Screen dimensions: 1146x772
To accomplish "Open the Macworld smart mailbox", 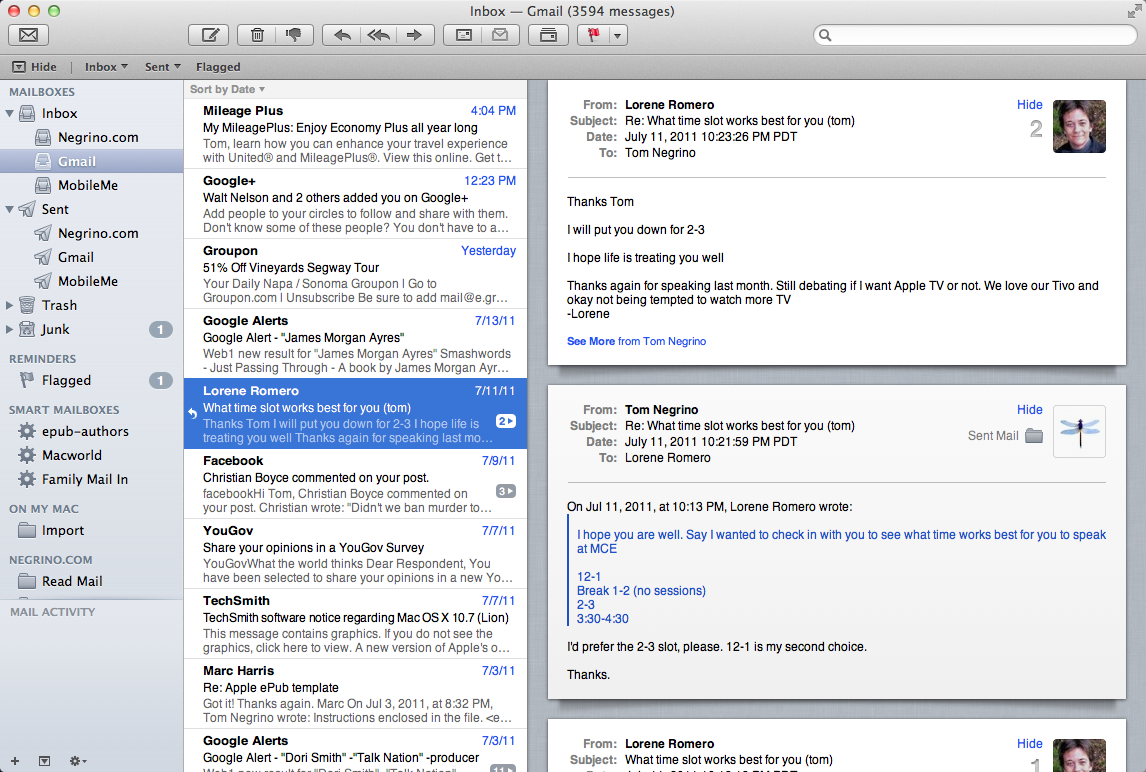I will pyautogui.click(x=91, y=455).
